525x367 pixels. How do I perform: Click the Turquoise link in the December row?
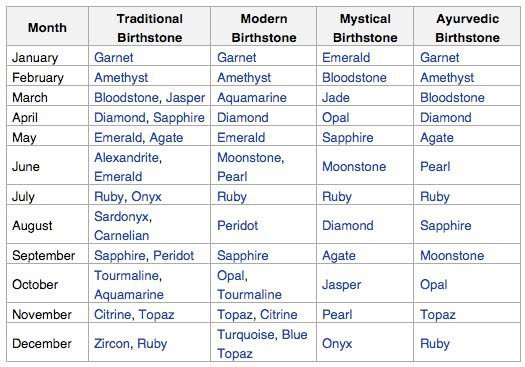click(x=245, y=335)
